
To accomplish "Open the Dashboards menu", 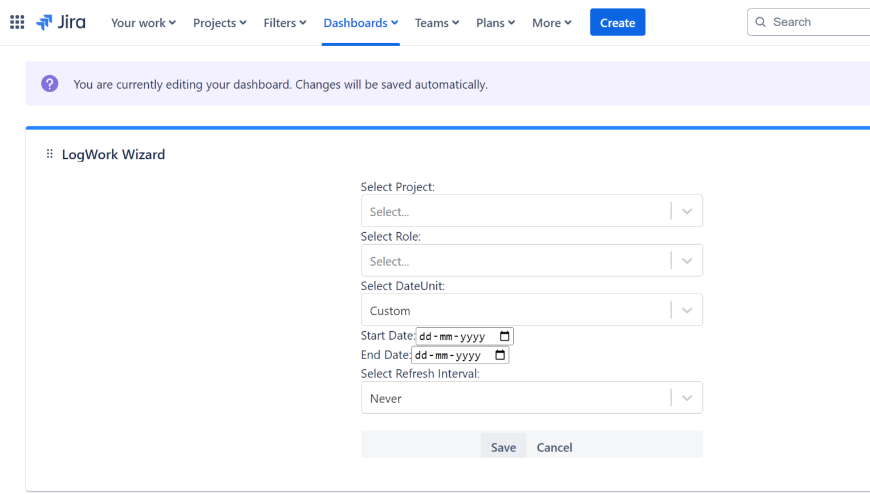I will [361, 22].
